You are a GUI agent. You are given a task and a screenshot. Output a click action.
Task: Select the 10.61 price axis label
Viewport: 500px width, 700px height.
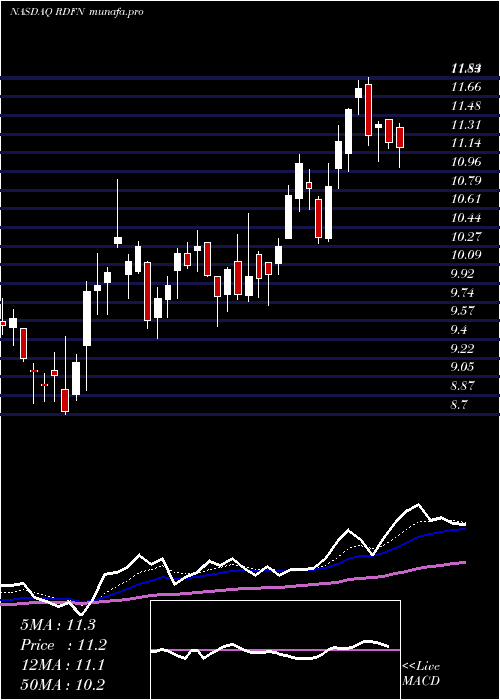pyautogui.click(x=466, y=199)
